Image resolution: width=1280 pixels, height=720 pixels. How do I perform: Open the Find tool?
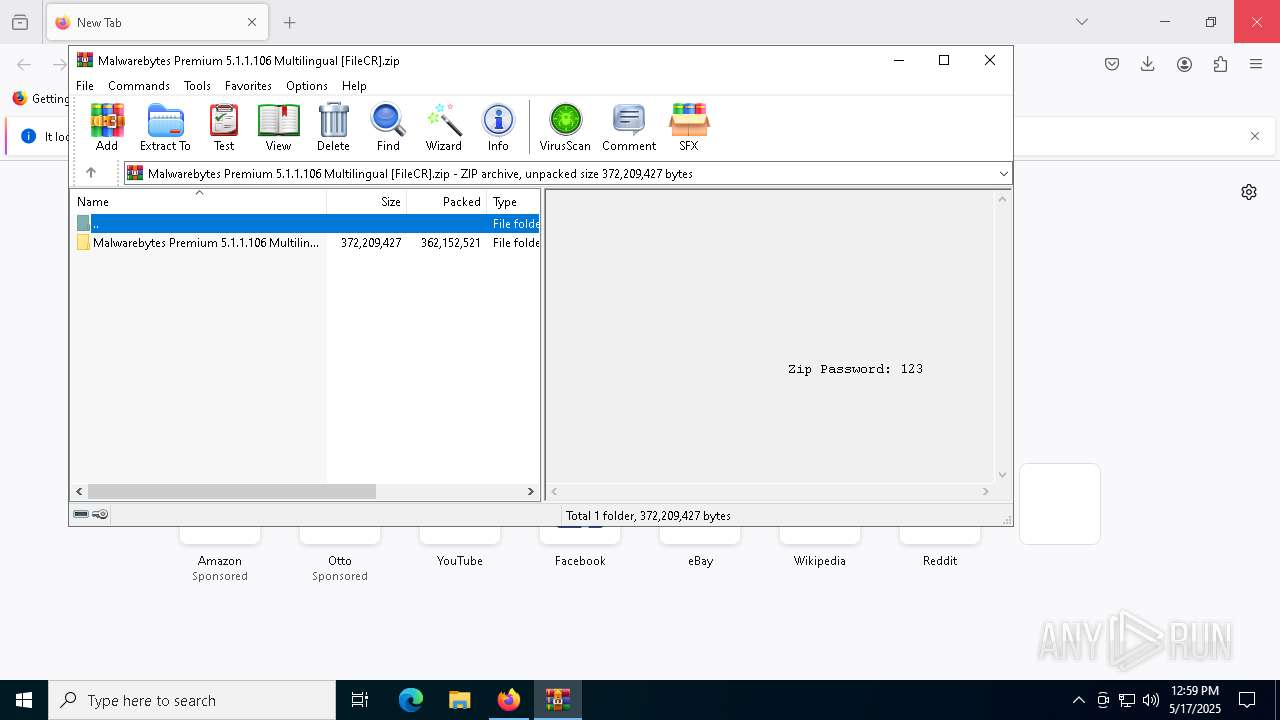click(x=388, y=127)
